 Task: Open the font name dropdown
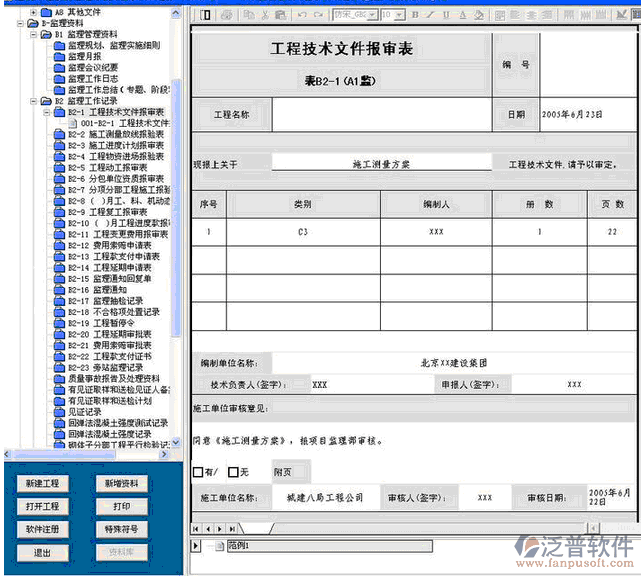tap(373, 15)
